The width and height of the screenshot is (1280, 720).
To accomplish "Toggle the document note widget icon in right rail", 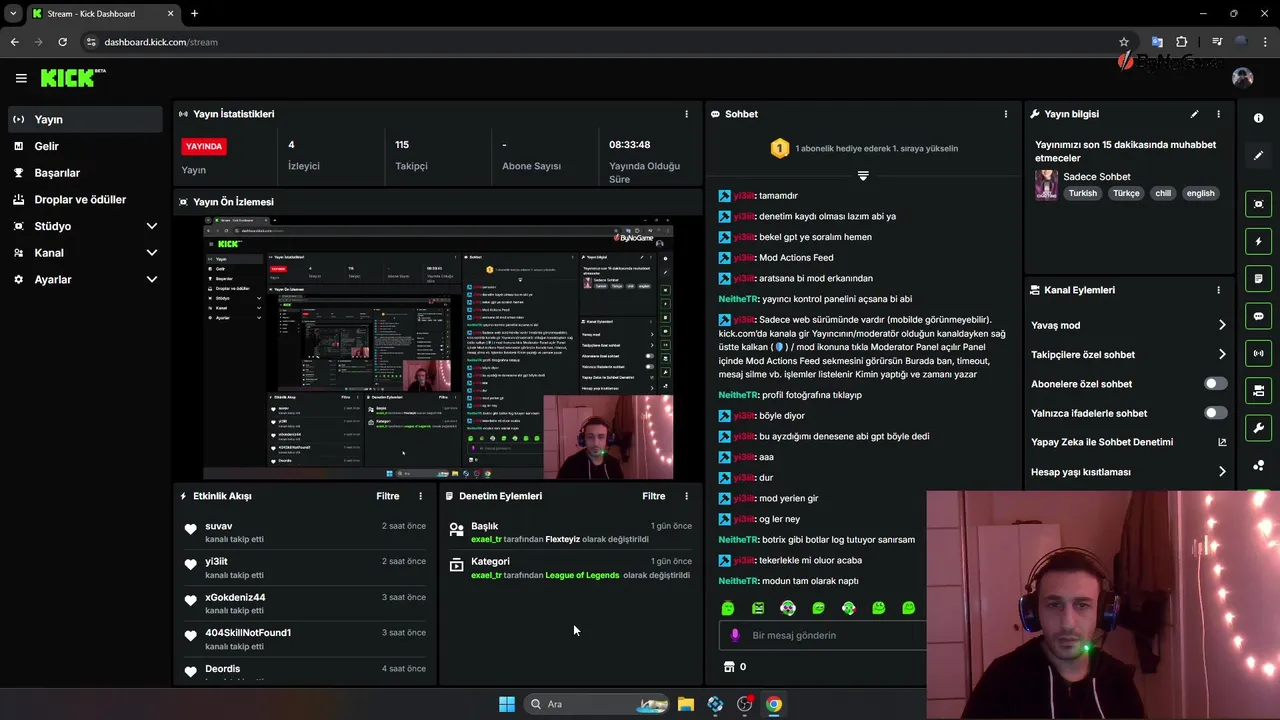I will [x=1258, y=278].
